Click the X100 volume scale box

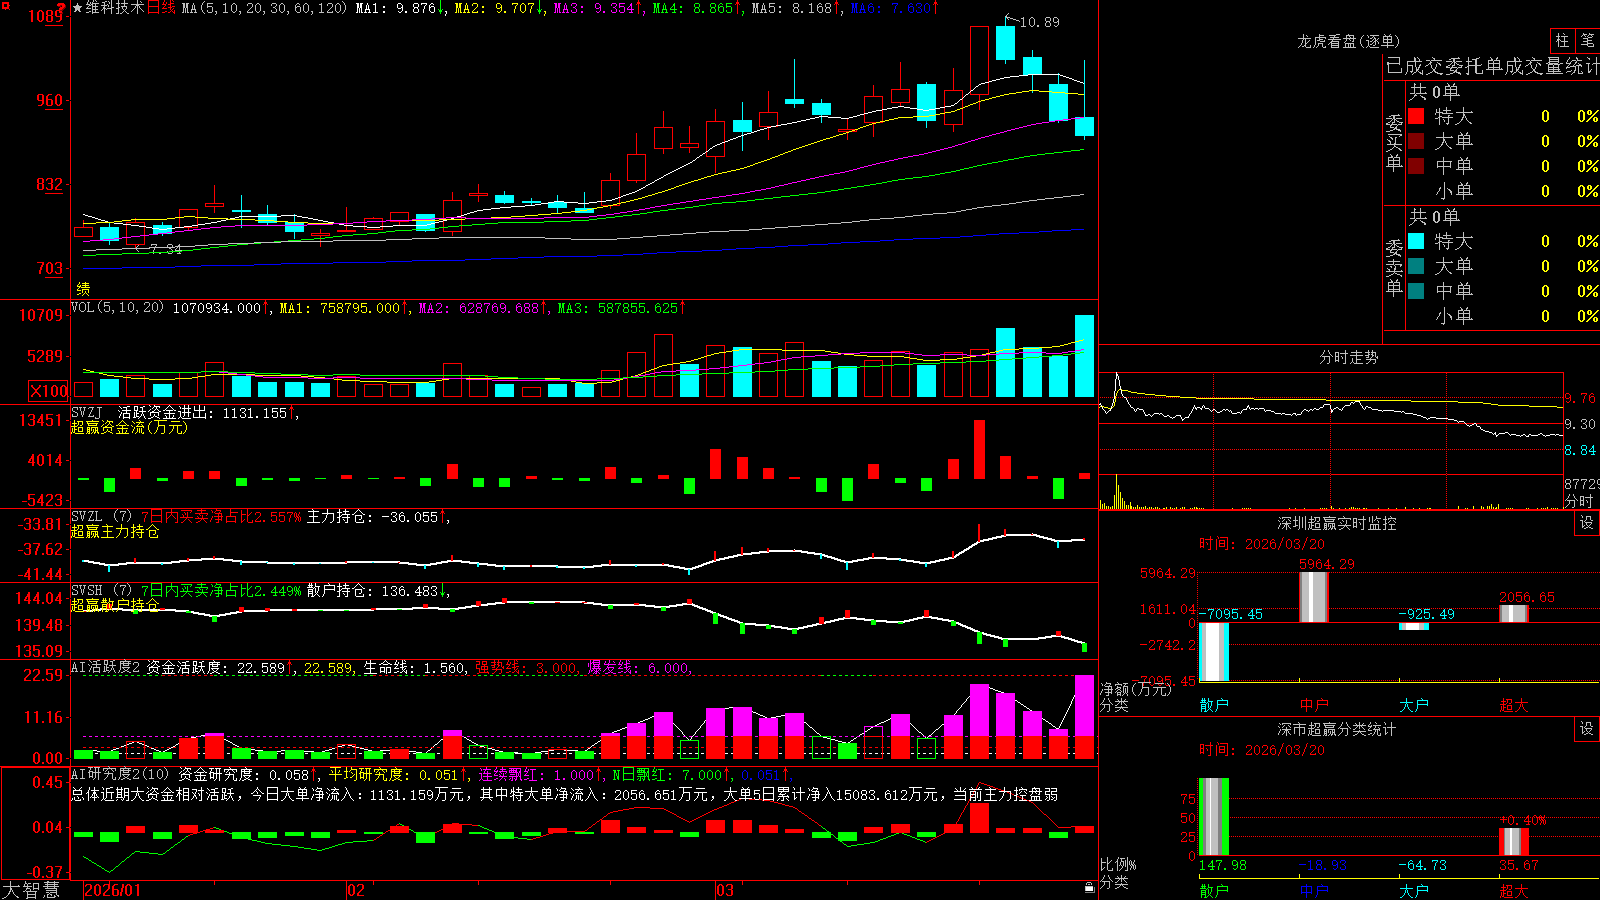pos(49,391)
